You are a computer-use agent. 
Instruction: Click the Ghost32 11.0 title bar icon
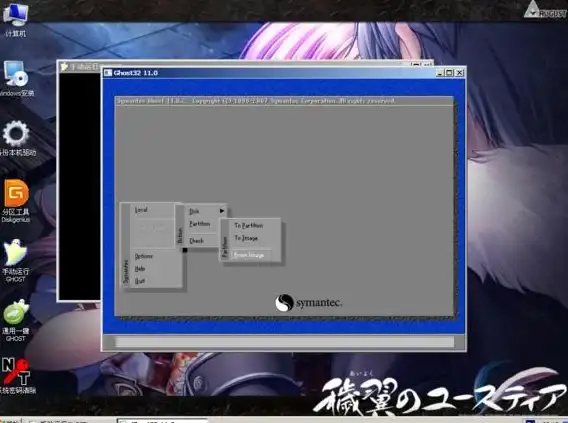[108, 73]
